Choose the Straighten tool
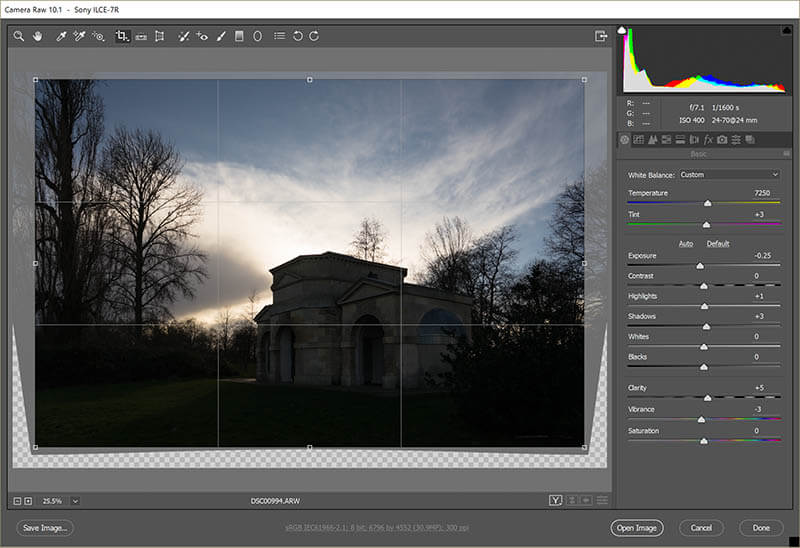Image resolution: width=800 pixels, height=548 pixels. 141,36
